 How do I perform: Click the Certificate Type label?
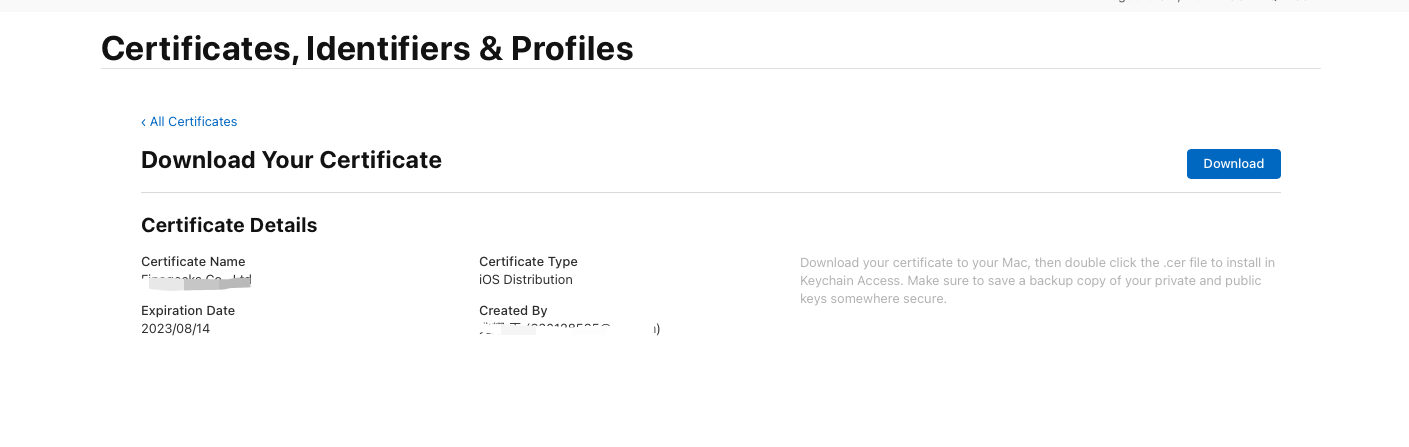point(528,262)
